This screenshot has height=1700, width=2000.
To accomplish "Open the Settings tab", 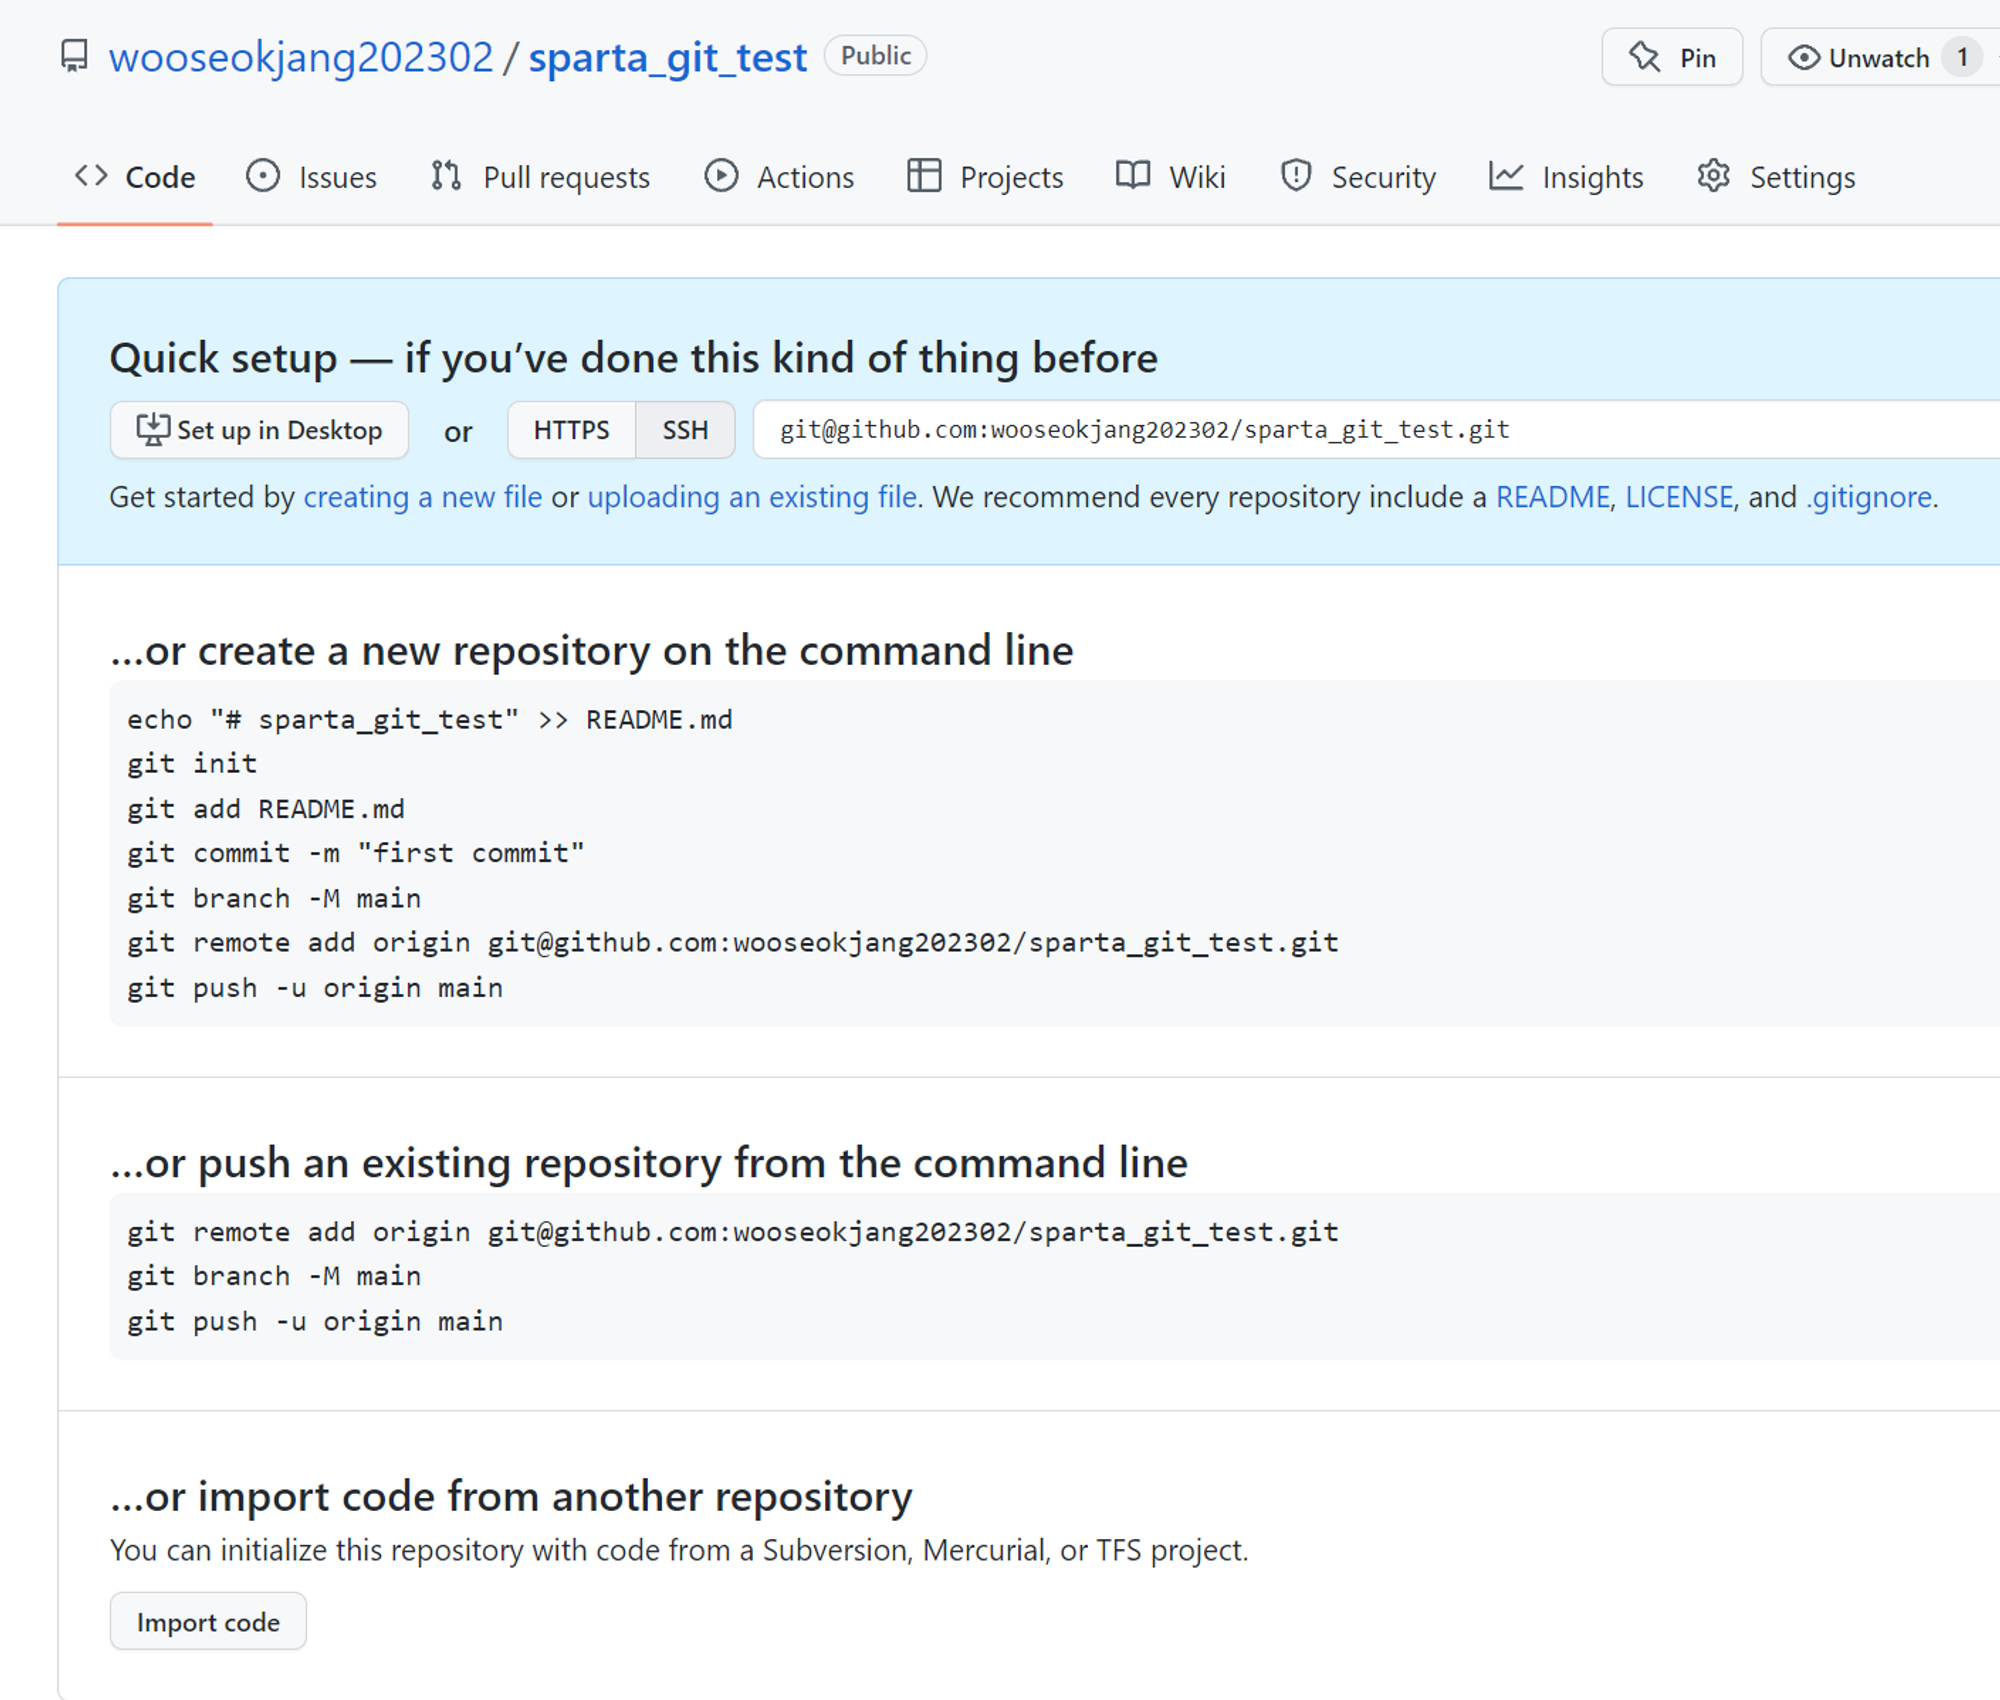I will coord(1777,177).
